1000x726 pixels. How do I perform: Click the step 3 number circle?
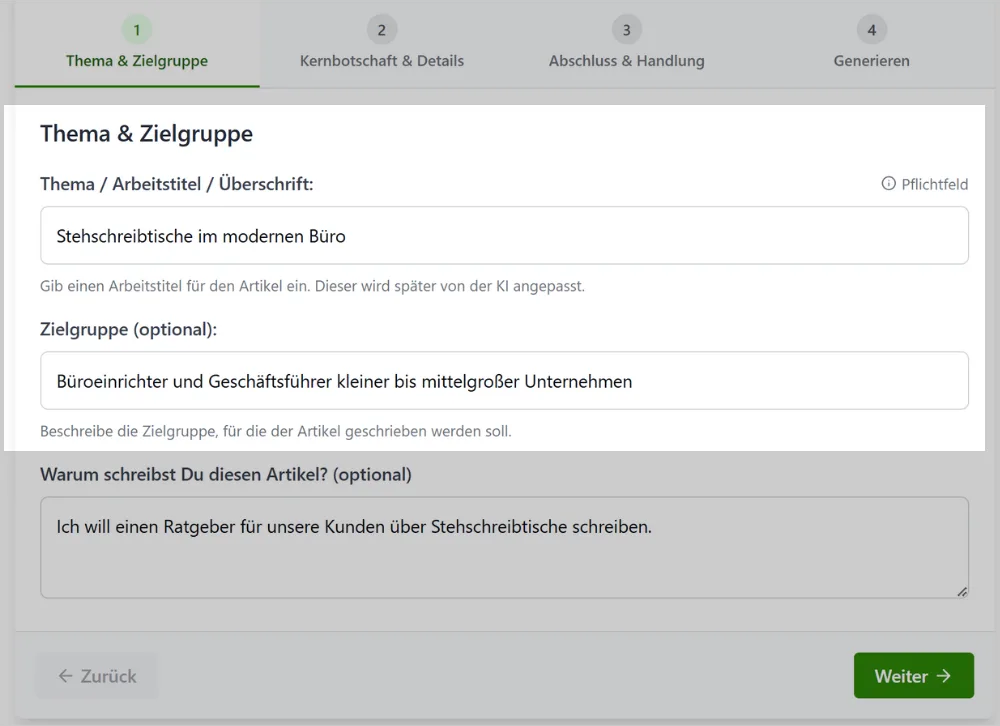tap(626, 29)
